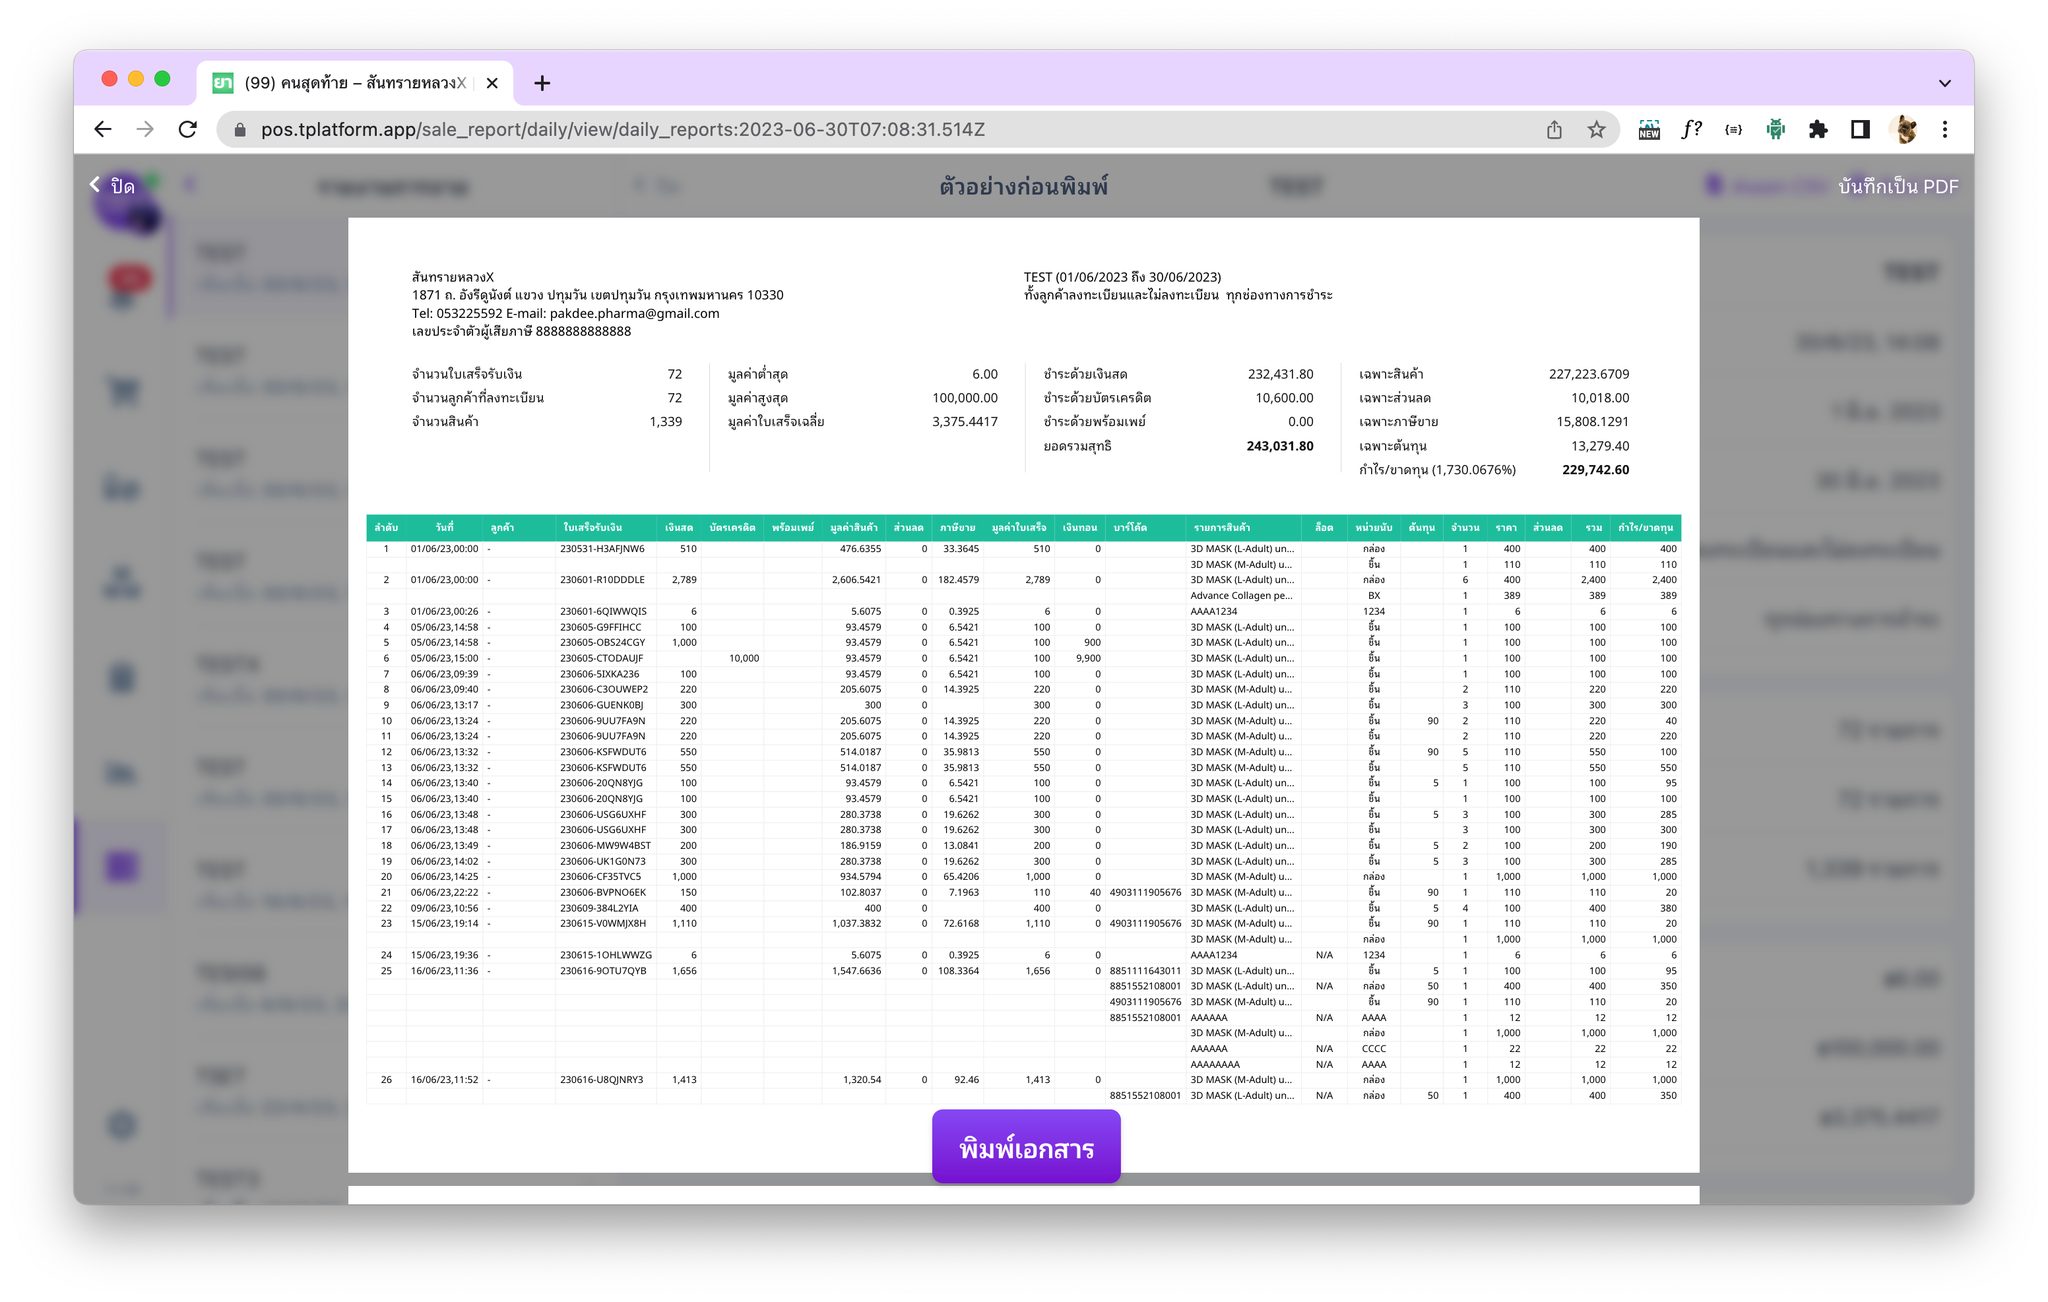This screenshot has height=1302, width=2048.
Task: Close preview using the ปิด button
Action: pyautogui.click(x=113, y=186)
